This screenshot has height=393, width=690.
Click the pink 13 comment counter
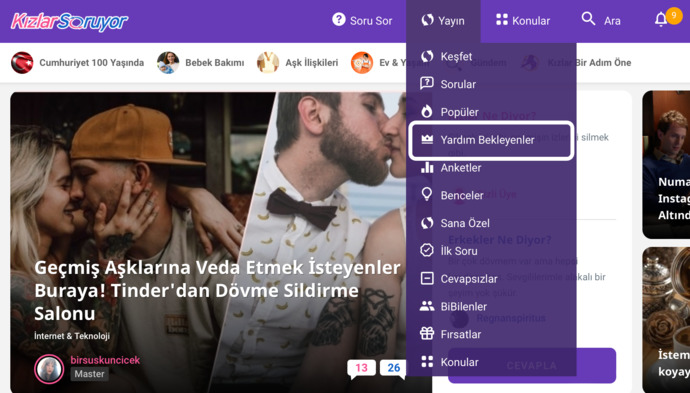point(361,368)
